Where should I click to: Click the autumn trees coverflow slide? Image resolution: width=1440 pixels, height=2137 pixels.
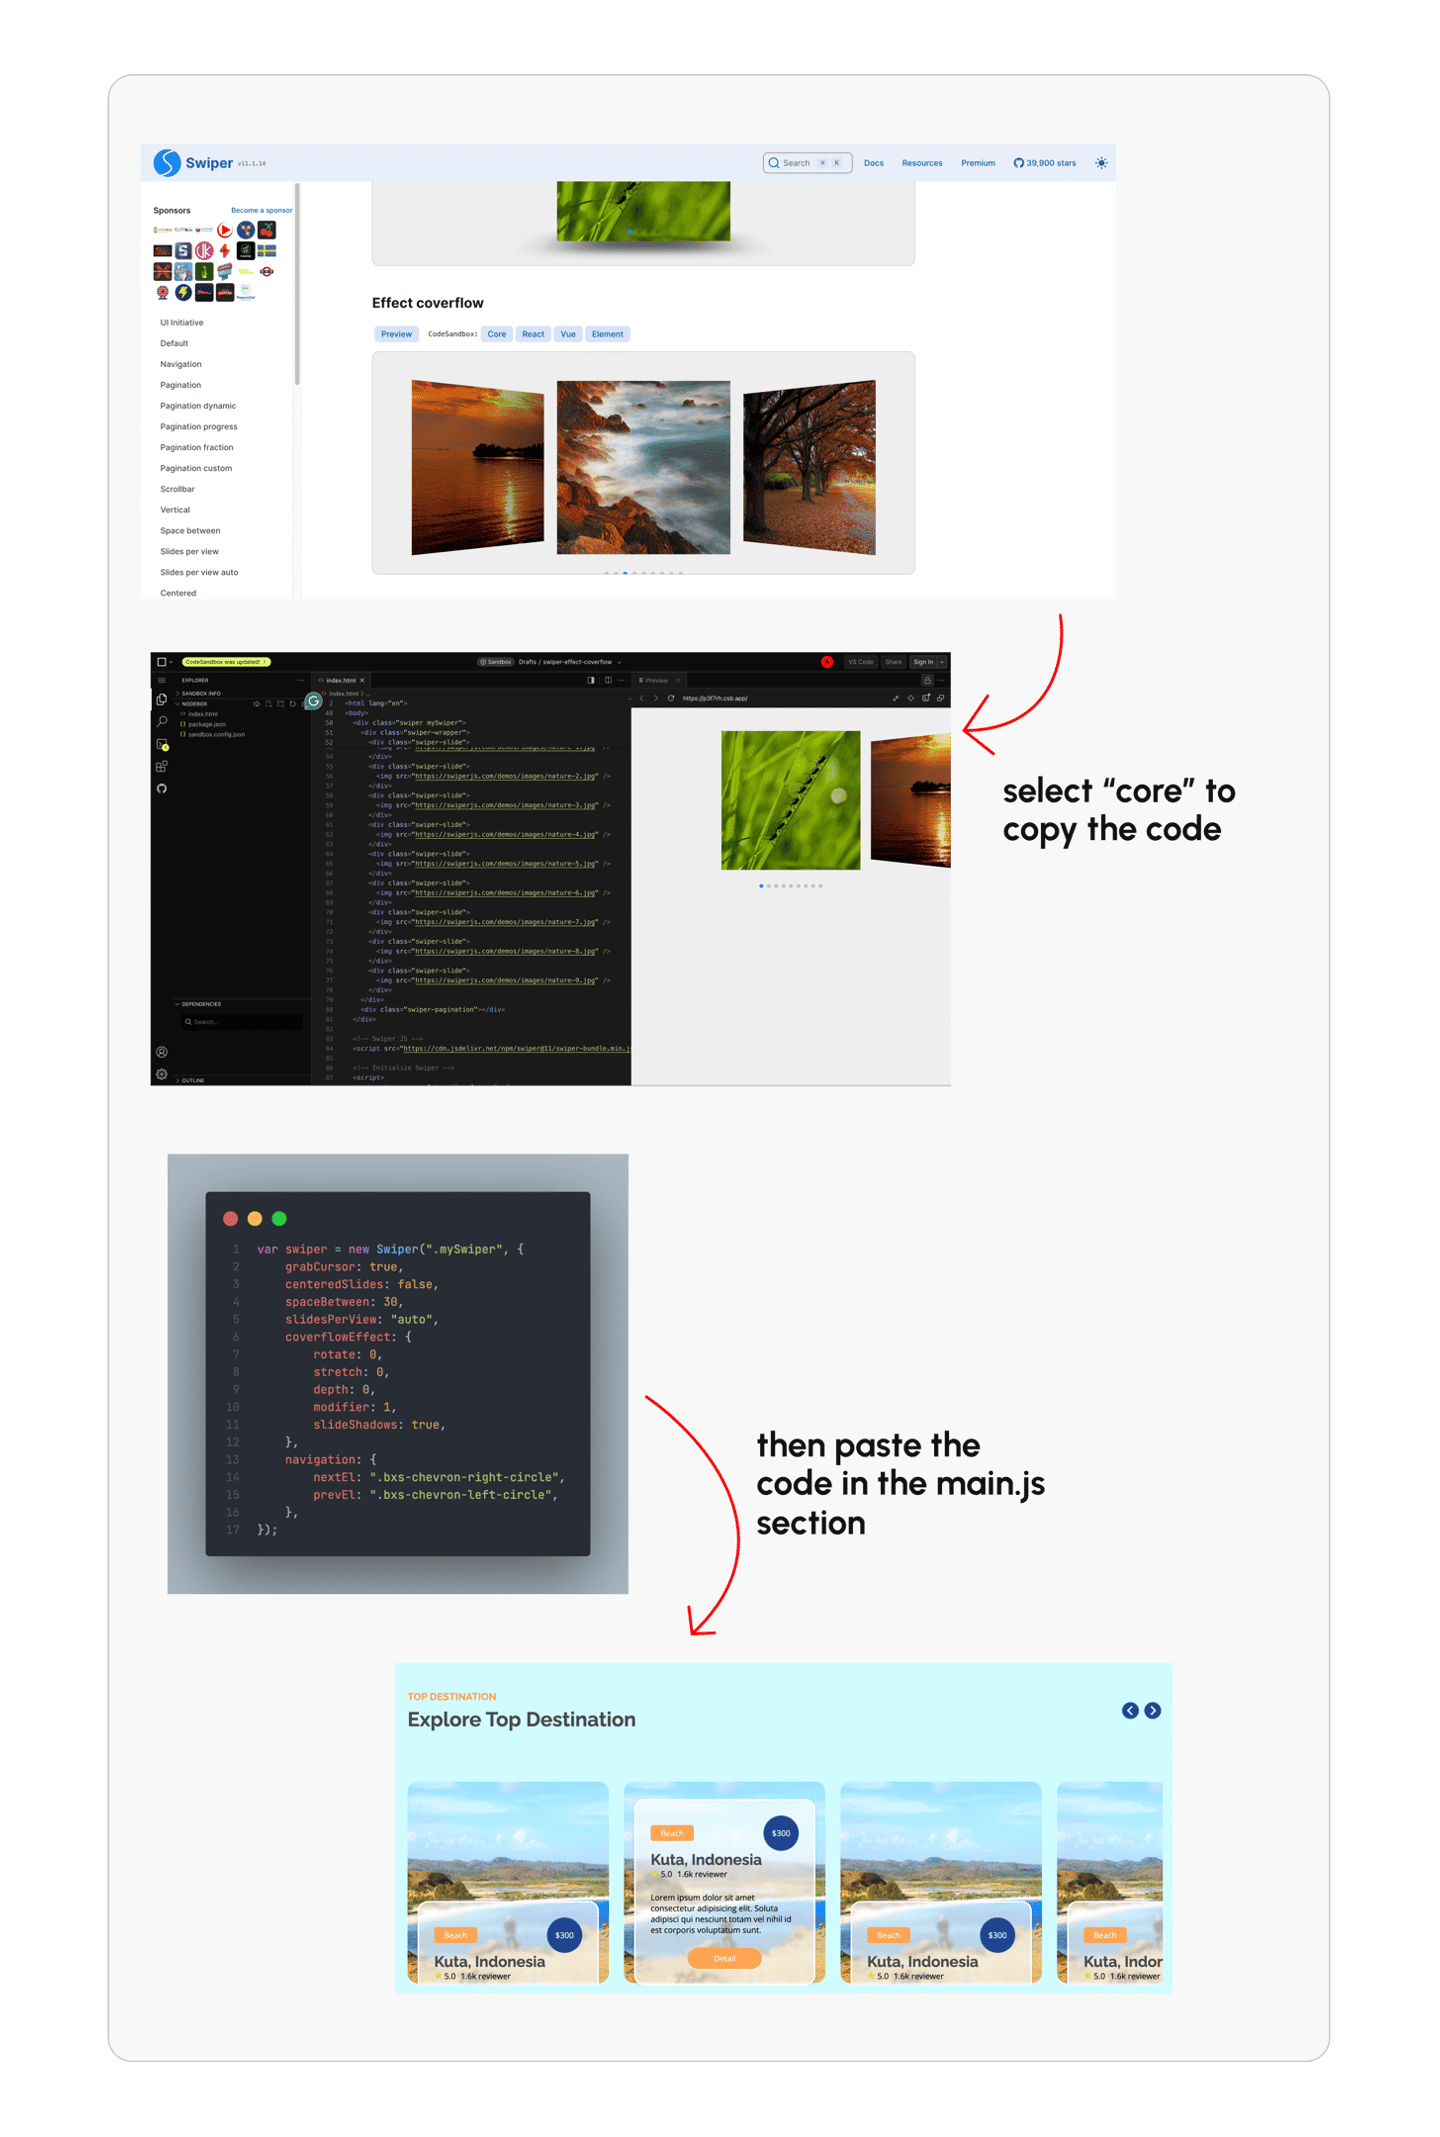(809, 467)
